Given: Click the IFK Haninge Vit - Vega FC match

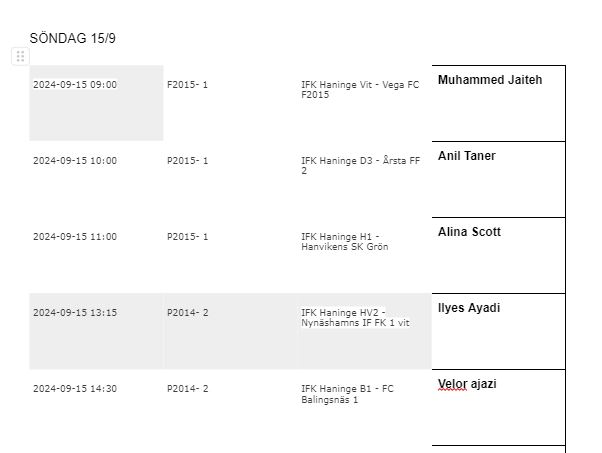Looking at the screenshot, I should tap(360, 90).
